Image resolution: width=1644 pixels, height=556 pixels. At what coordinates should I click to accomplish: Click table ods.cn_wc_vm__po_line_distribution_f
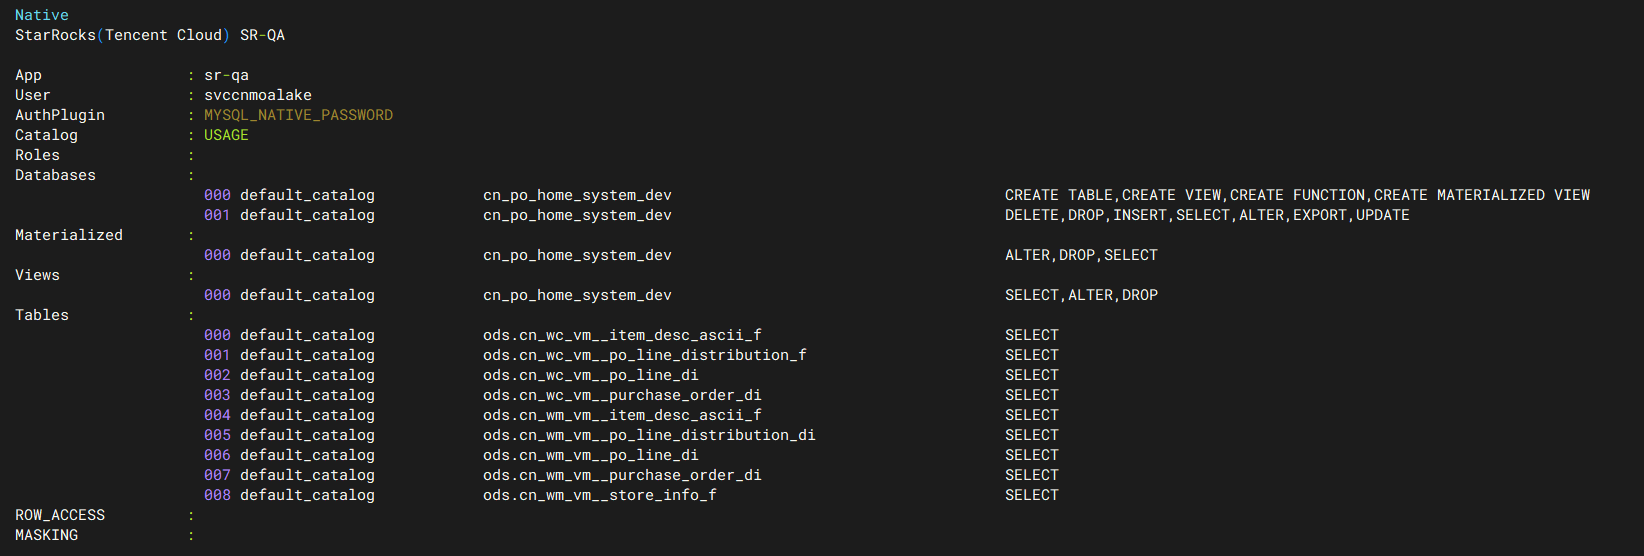tap(645, 355)
